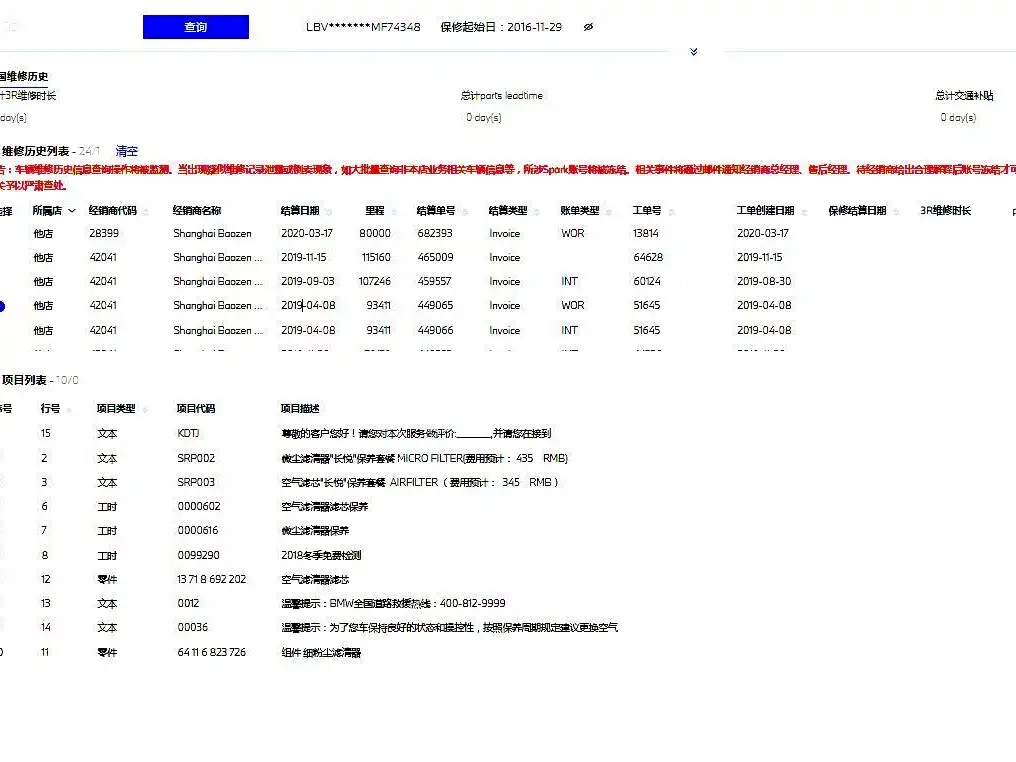Click the 3R维修时长 column header
Image resolution: width=1016 pixels, height=762 pixels.
tap(945, 211)
